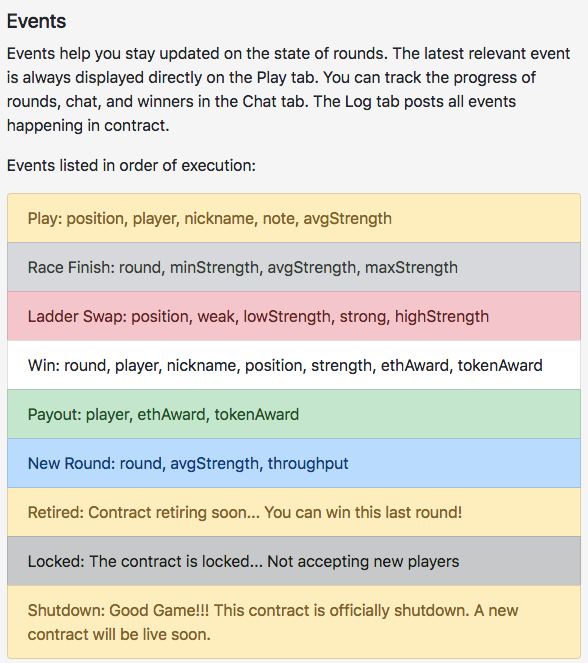Select the Win event row
The image size is (588, 663).
294,365
